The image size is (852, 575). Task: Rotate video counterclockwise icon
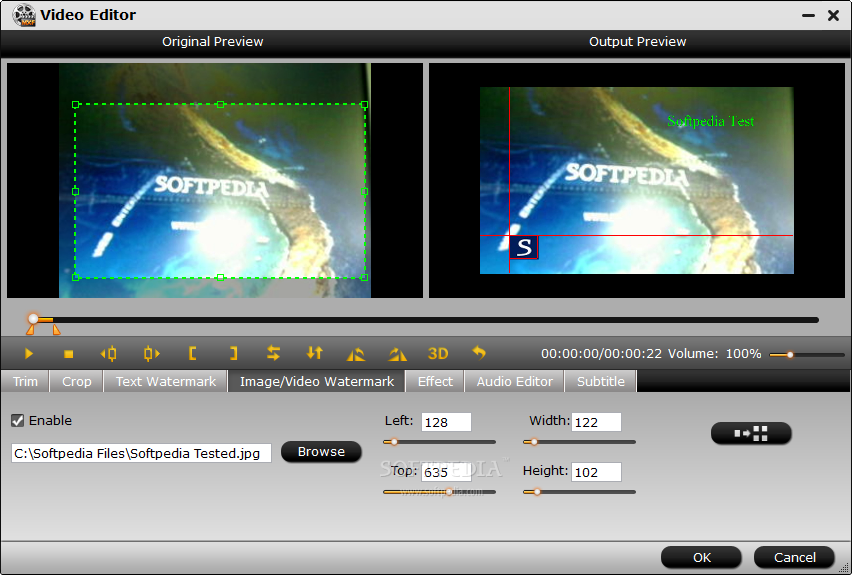coord(356,354)
